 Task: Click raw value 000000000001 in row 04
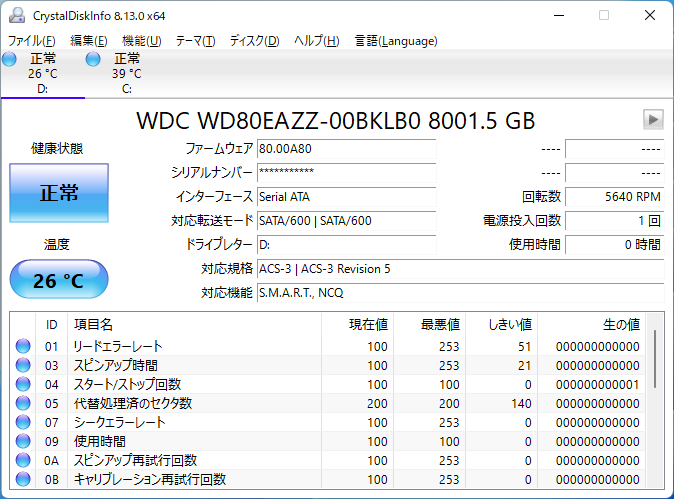click(597, 384)
